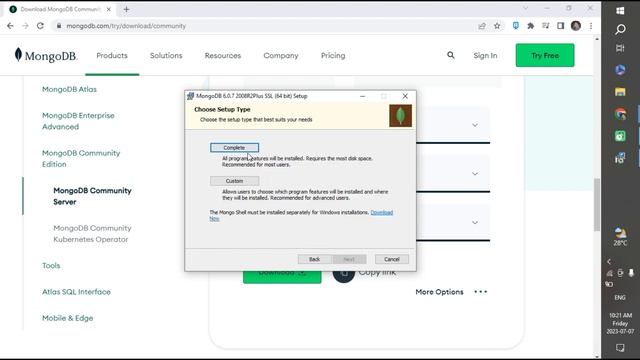
Task: Open More Options three-dot expander
Action: click(x=480, y=292)
